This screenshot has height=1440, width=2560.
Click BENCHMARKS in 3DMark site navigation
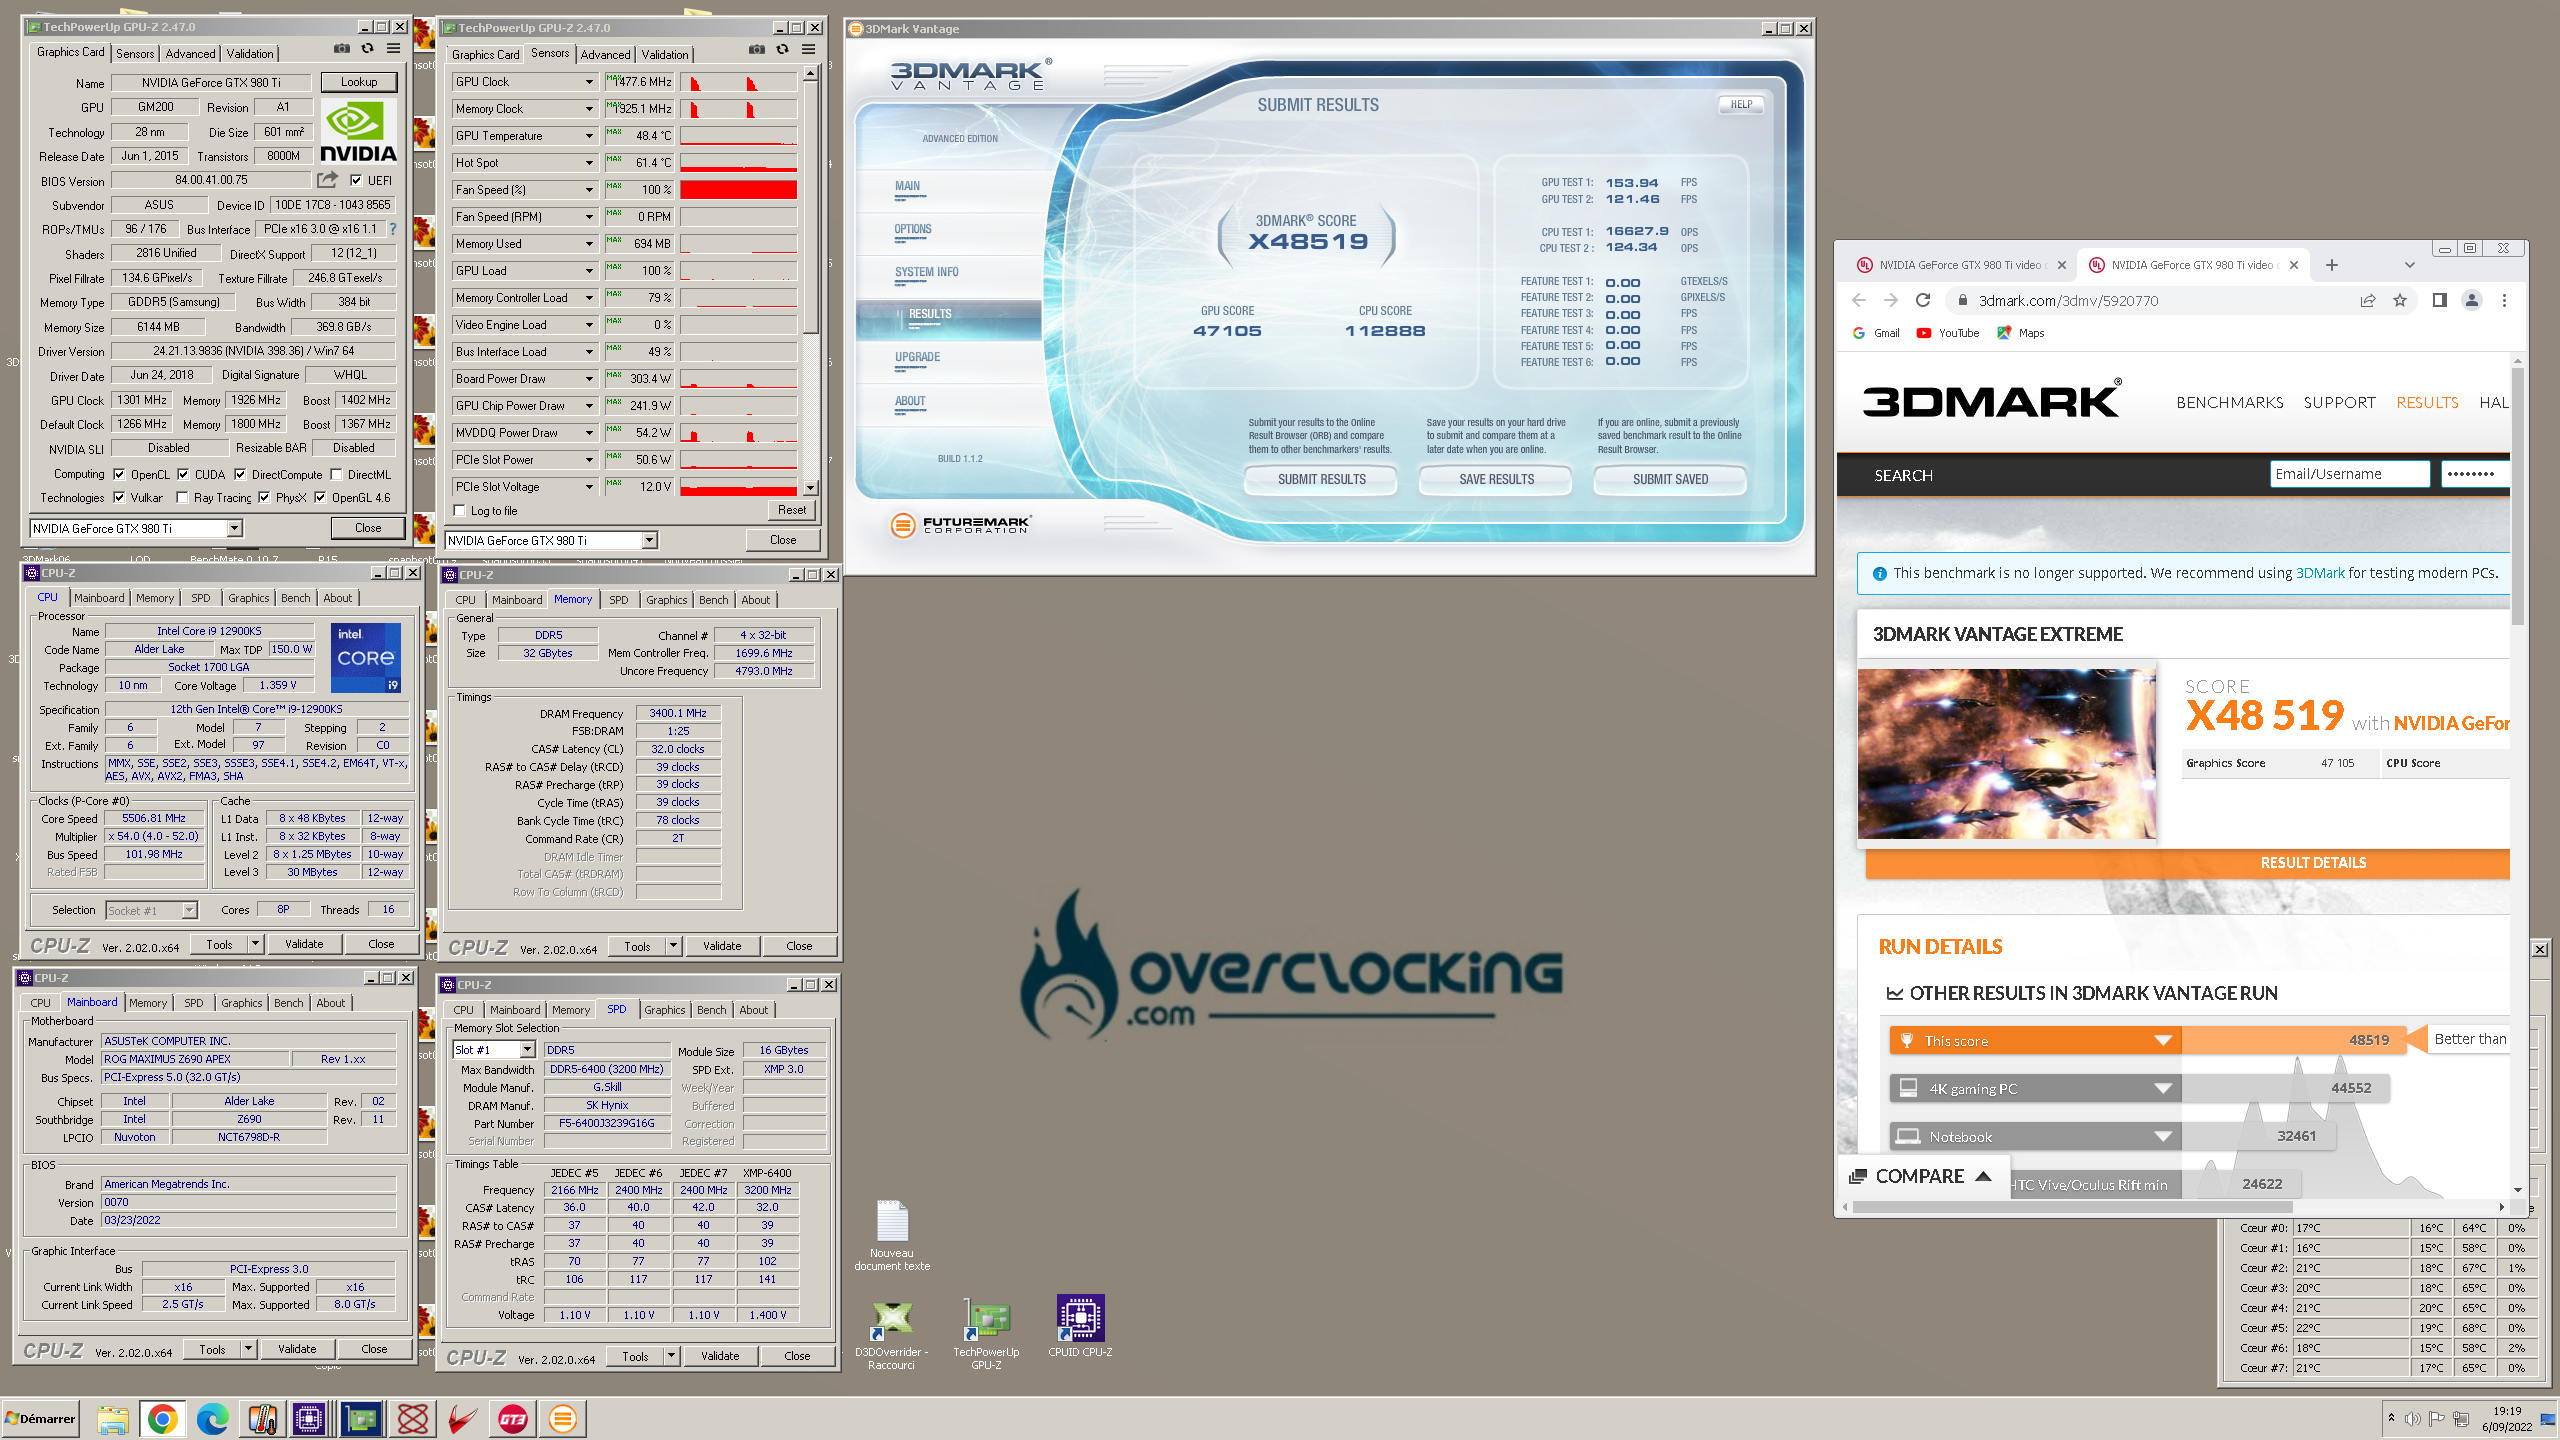coord(2229,402)
